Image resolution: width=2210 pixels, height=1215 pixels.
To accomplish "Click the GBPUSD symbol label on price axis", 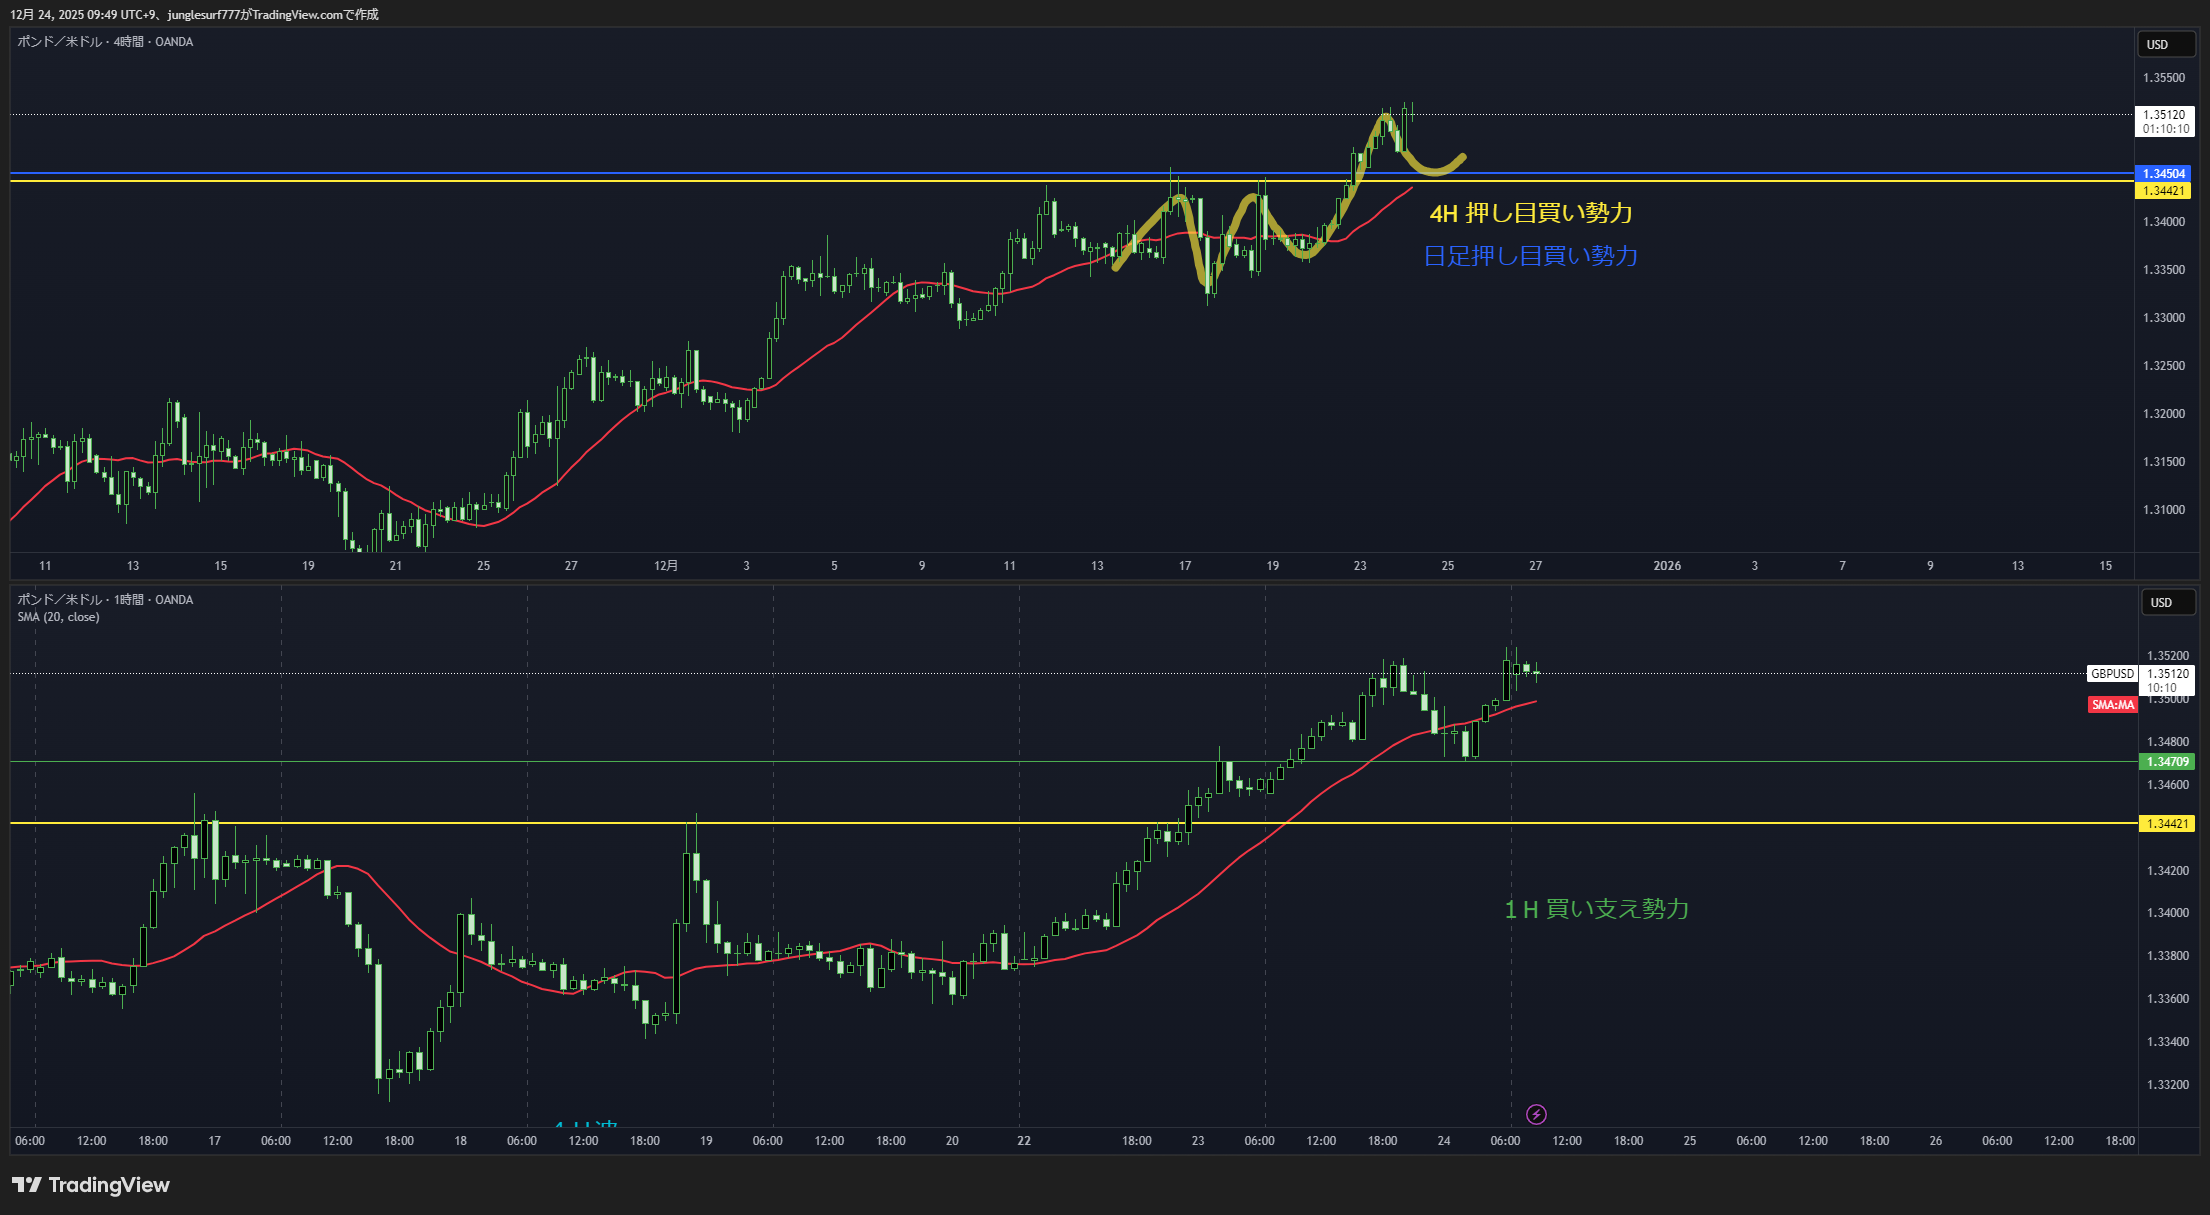I will 2112,674.
